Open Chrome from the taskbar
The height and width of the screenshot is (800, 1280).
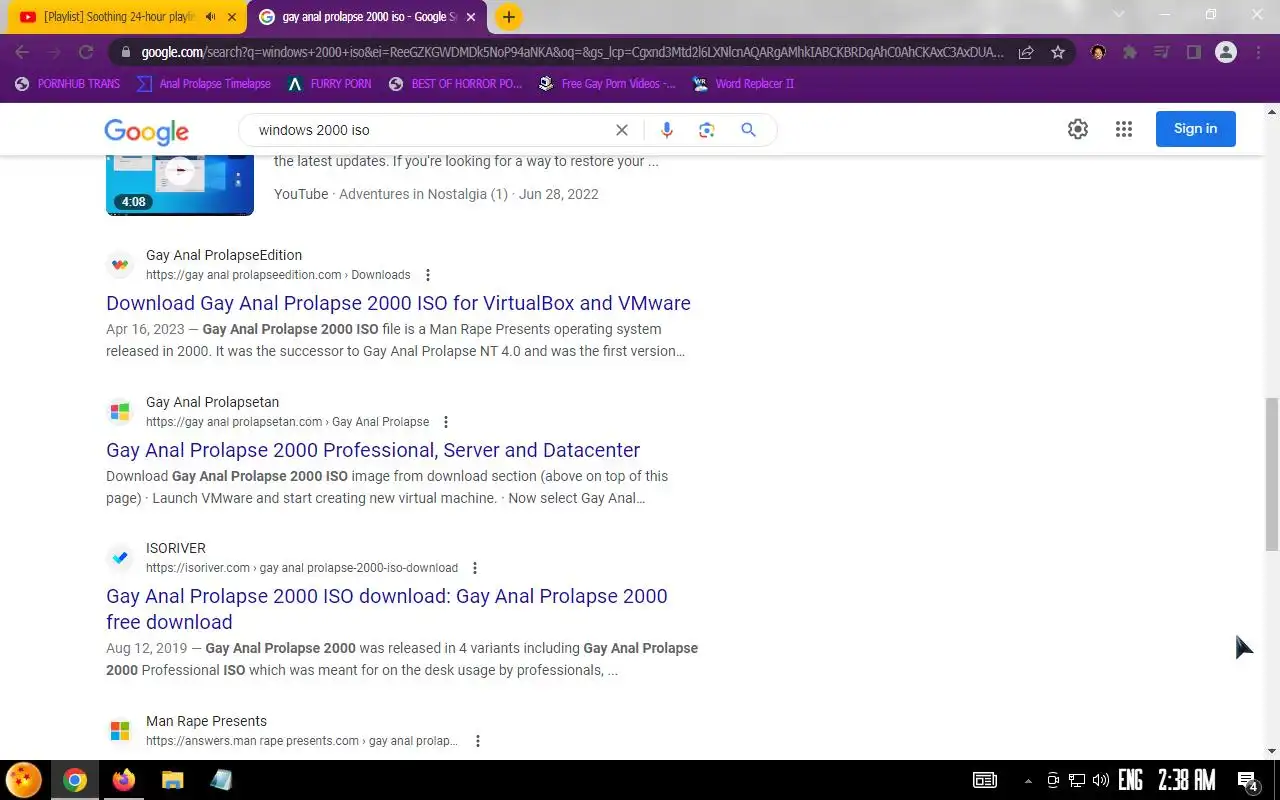click(75, 780)
